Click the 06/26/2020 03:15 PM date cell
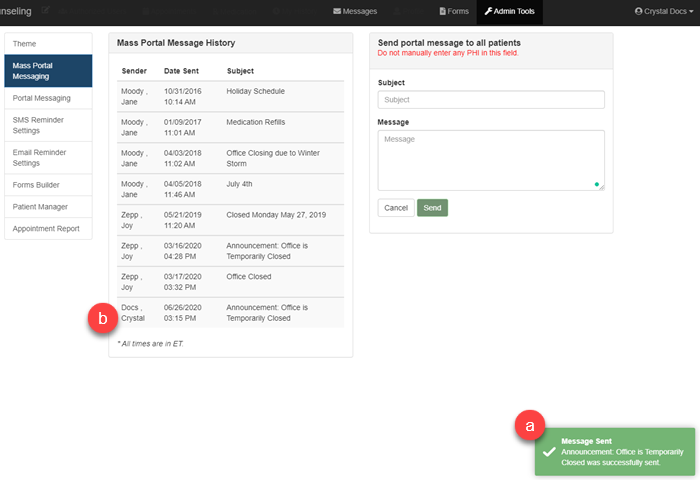 pos(183,313)
